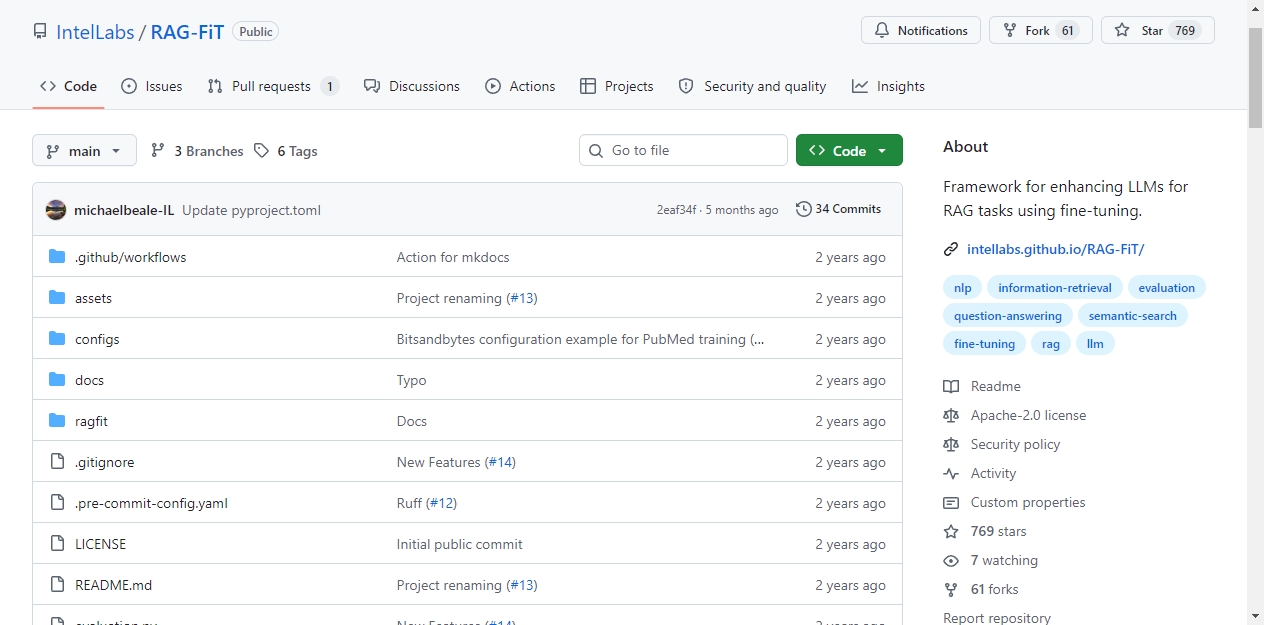
Task: Click folder icon beside configs
Action: coord(57,339)
